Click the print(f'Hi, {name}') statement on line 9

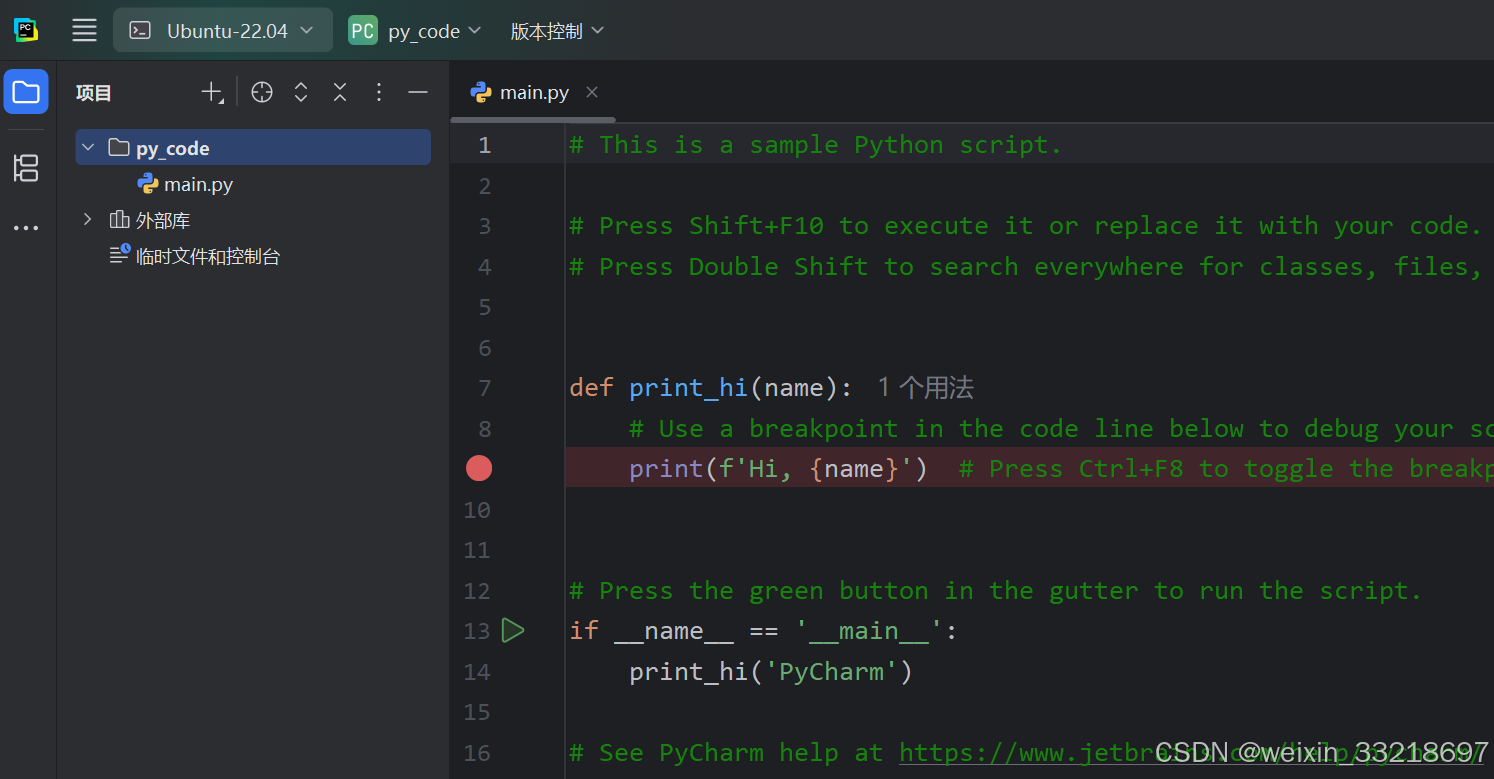(x=779, y=468)
